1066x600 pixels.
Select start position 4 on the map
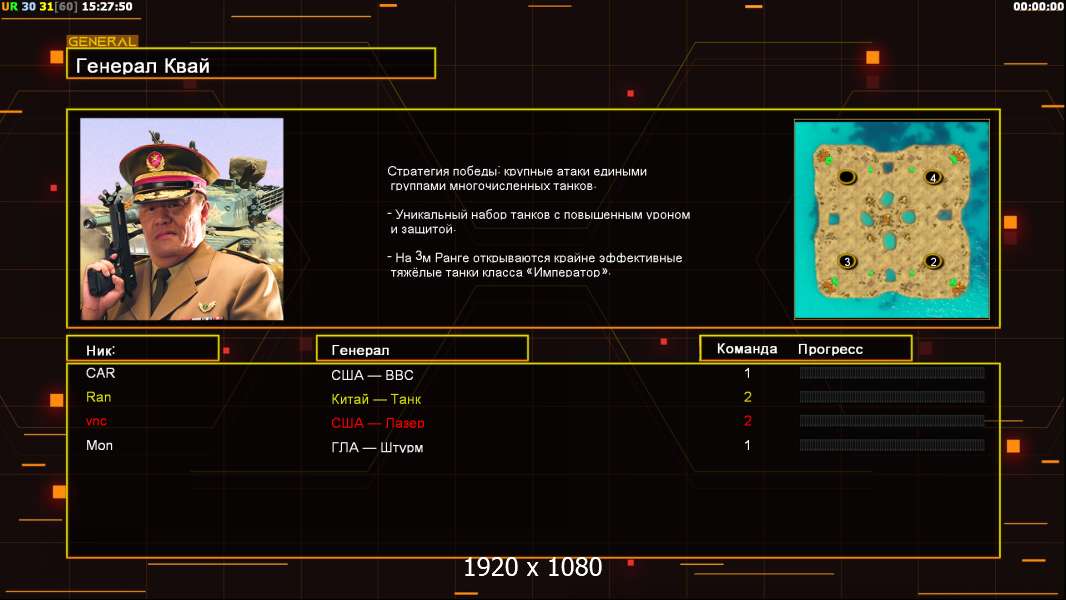[x=933, y=178]
